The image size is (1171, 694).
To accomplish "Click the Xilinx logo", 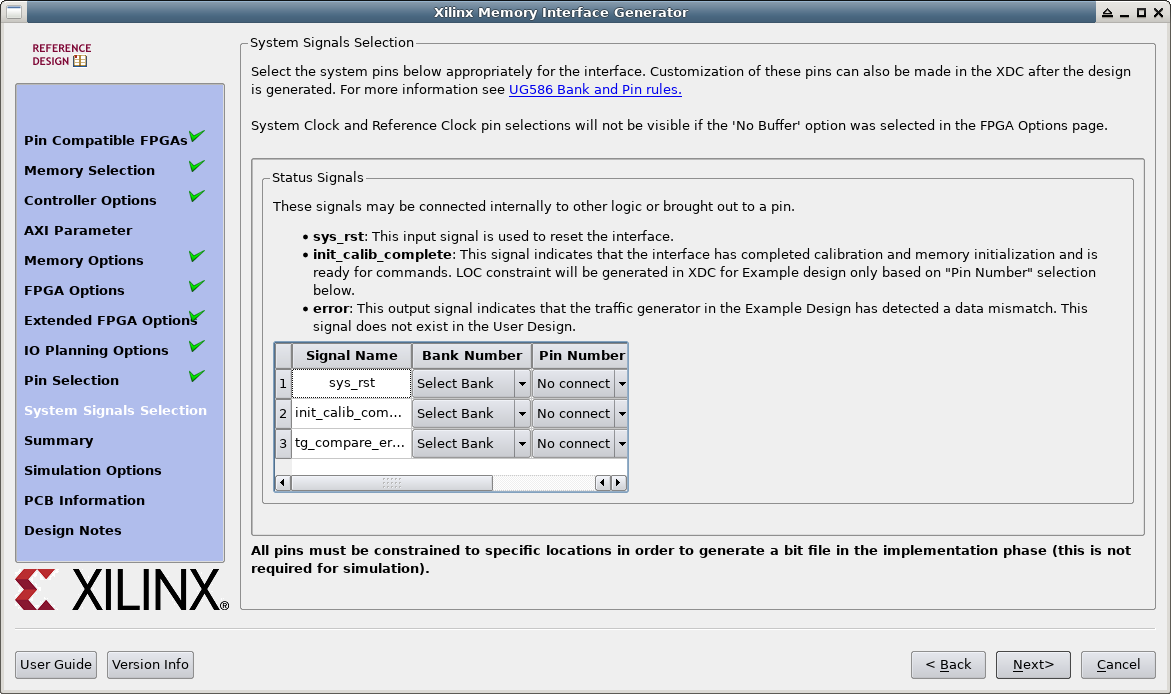I will click(x=121, y=590).
